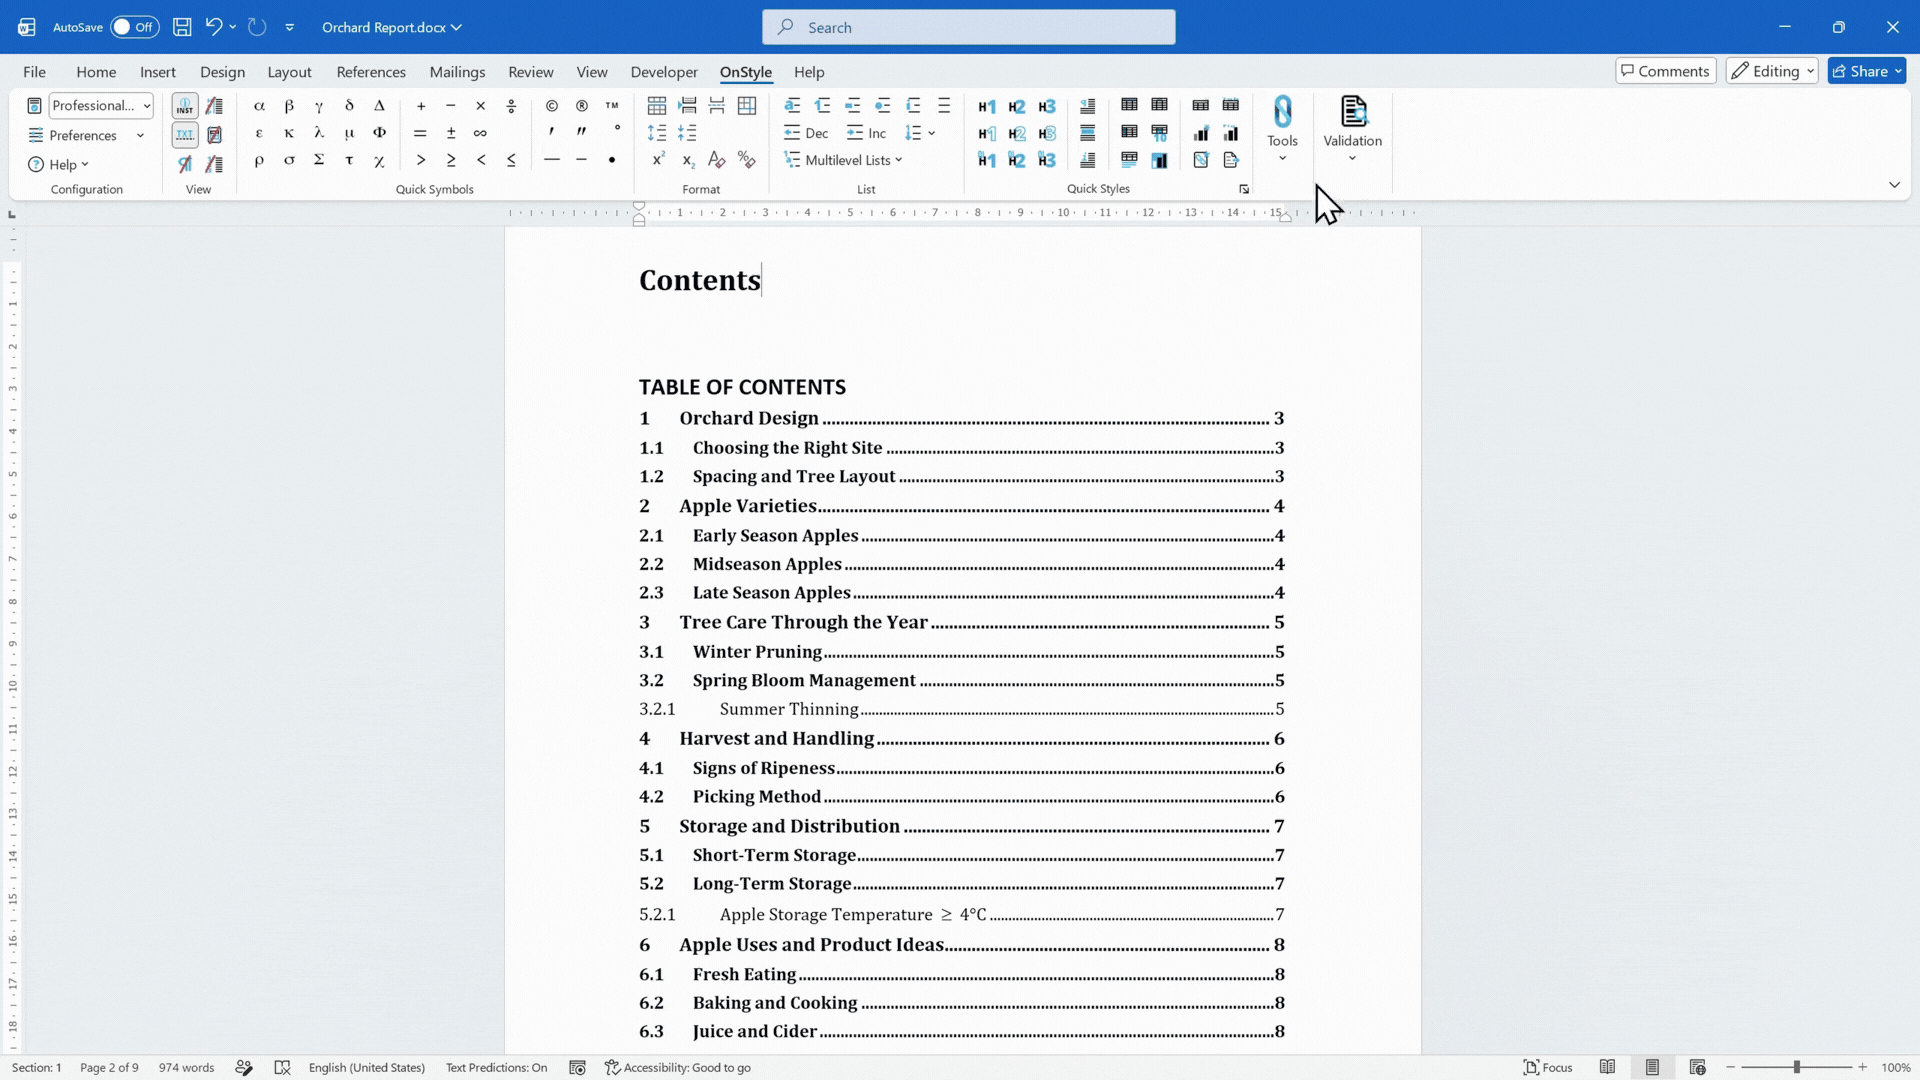Insert the Sigma summation symbol
Screen dimensions: 1920x1080
319,160
